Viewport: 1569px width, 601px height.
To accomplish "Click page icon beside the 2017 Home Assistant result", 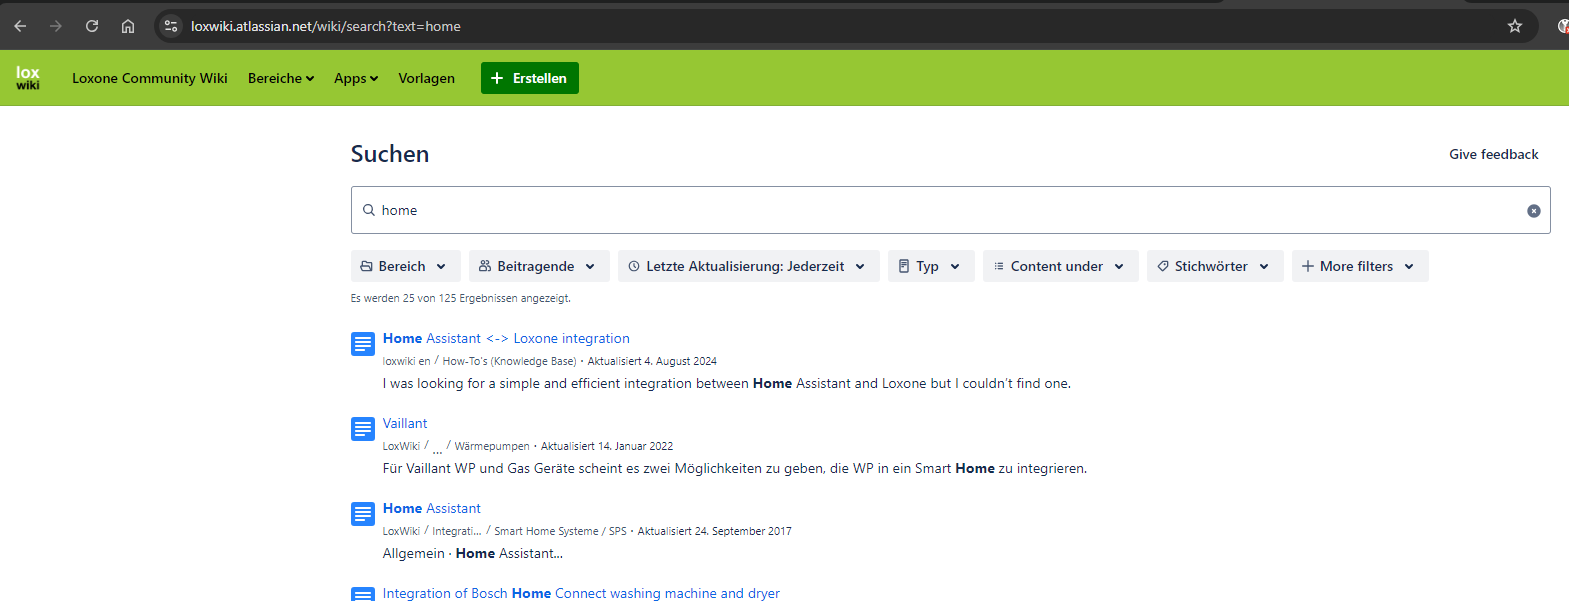I will (363, 514).
